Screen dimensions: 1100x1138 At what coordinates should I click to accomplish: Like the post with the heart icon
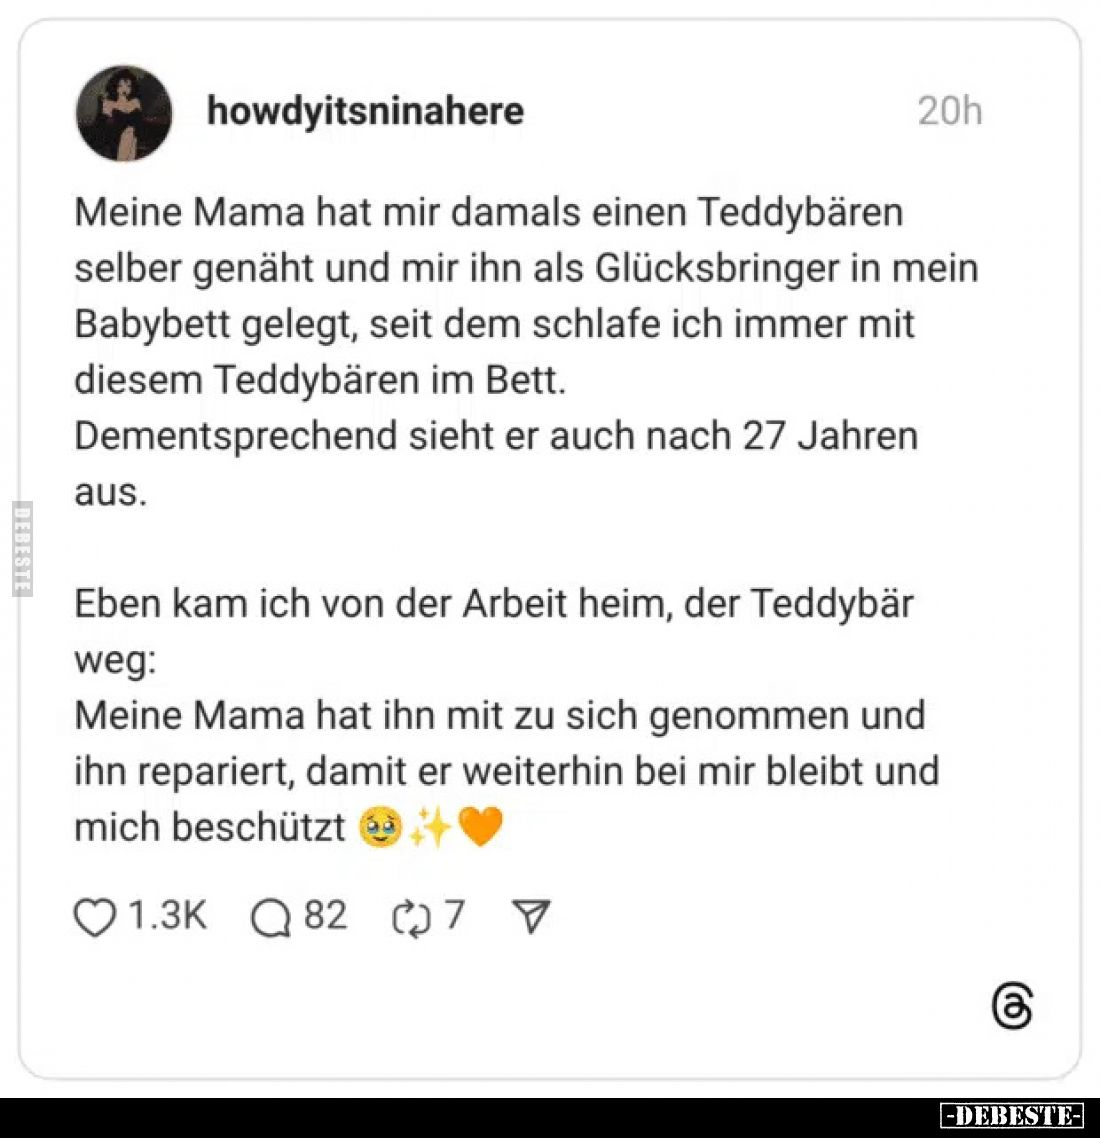pos(95,917)
